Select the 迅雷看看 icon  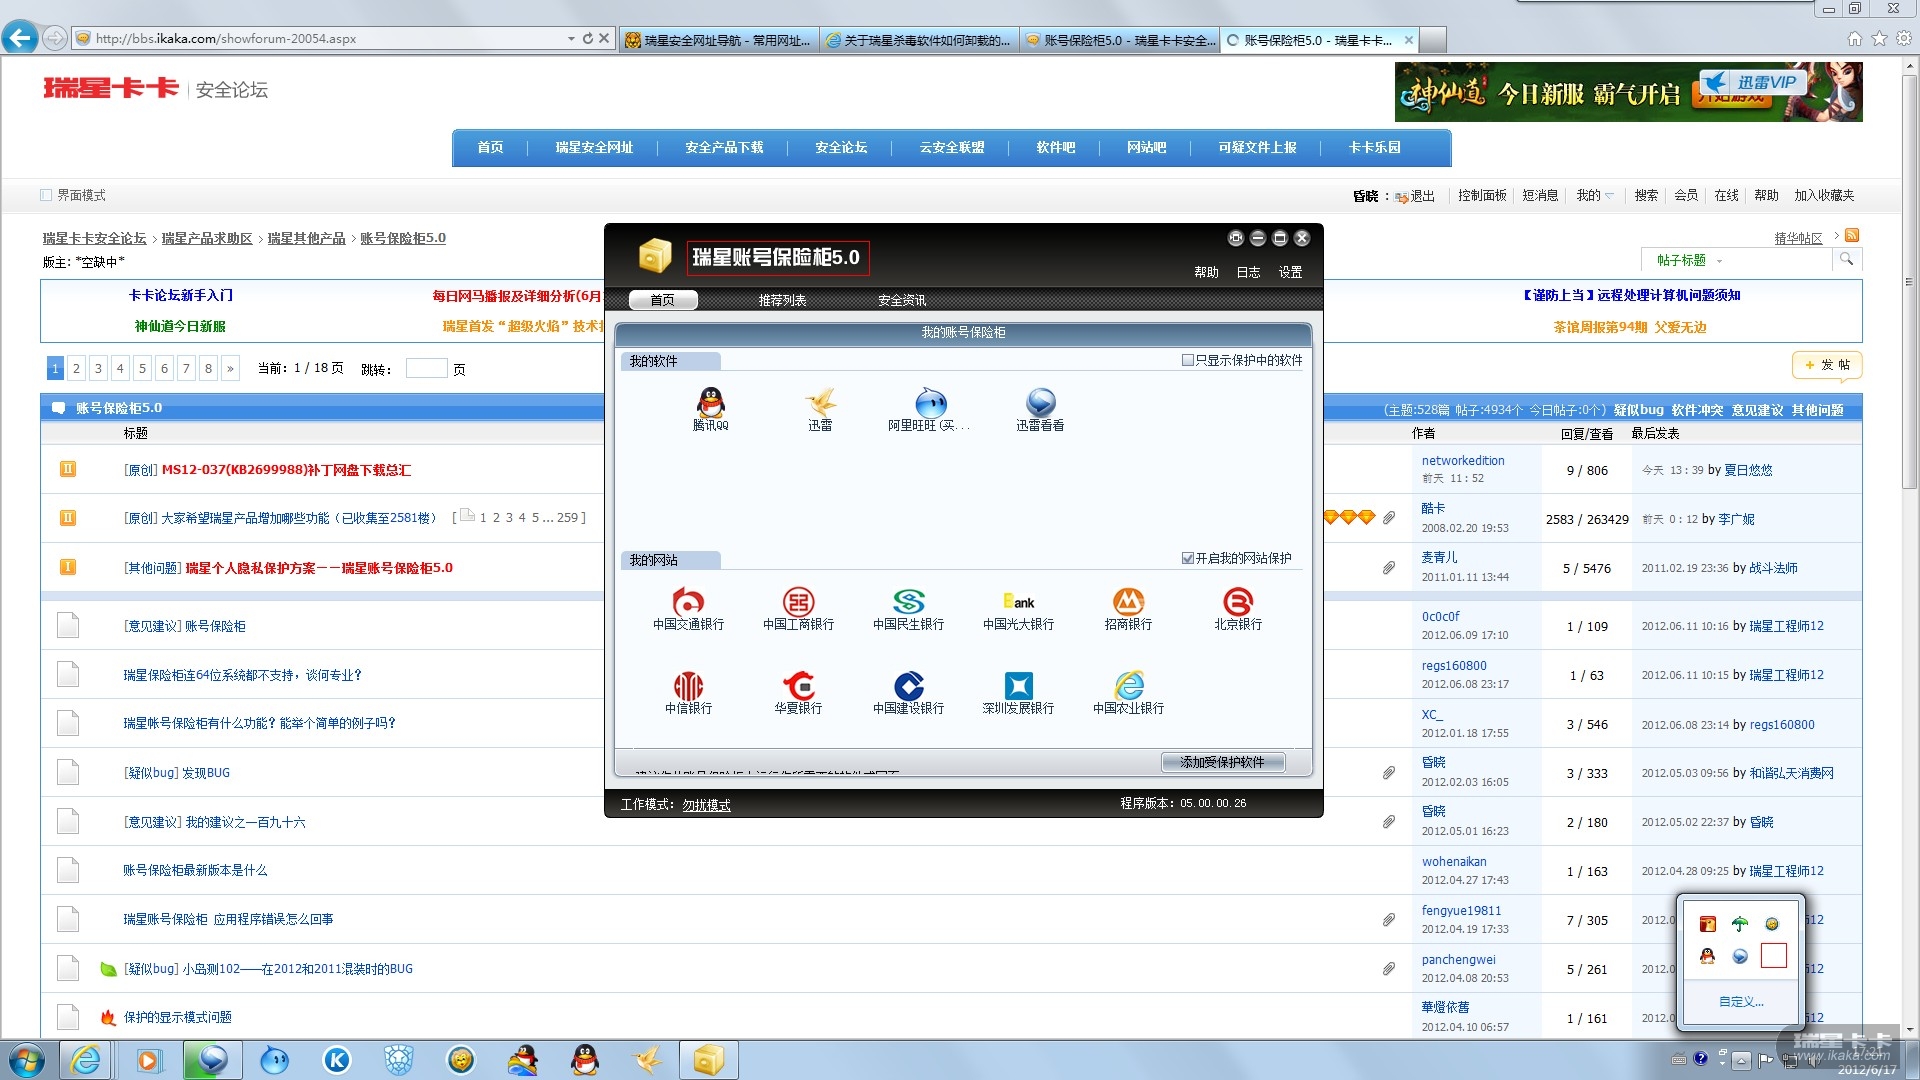coord(1040,403)
